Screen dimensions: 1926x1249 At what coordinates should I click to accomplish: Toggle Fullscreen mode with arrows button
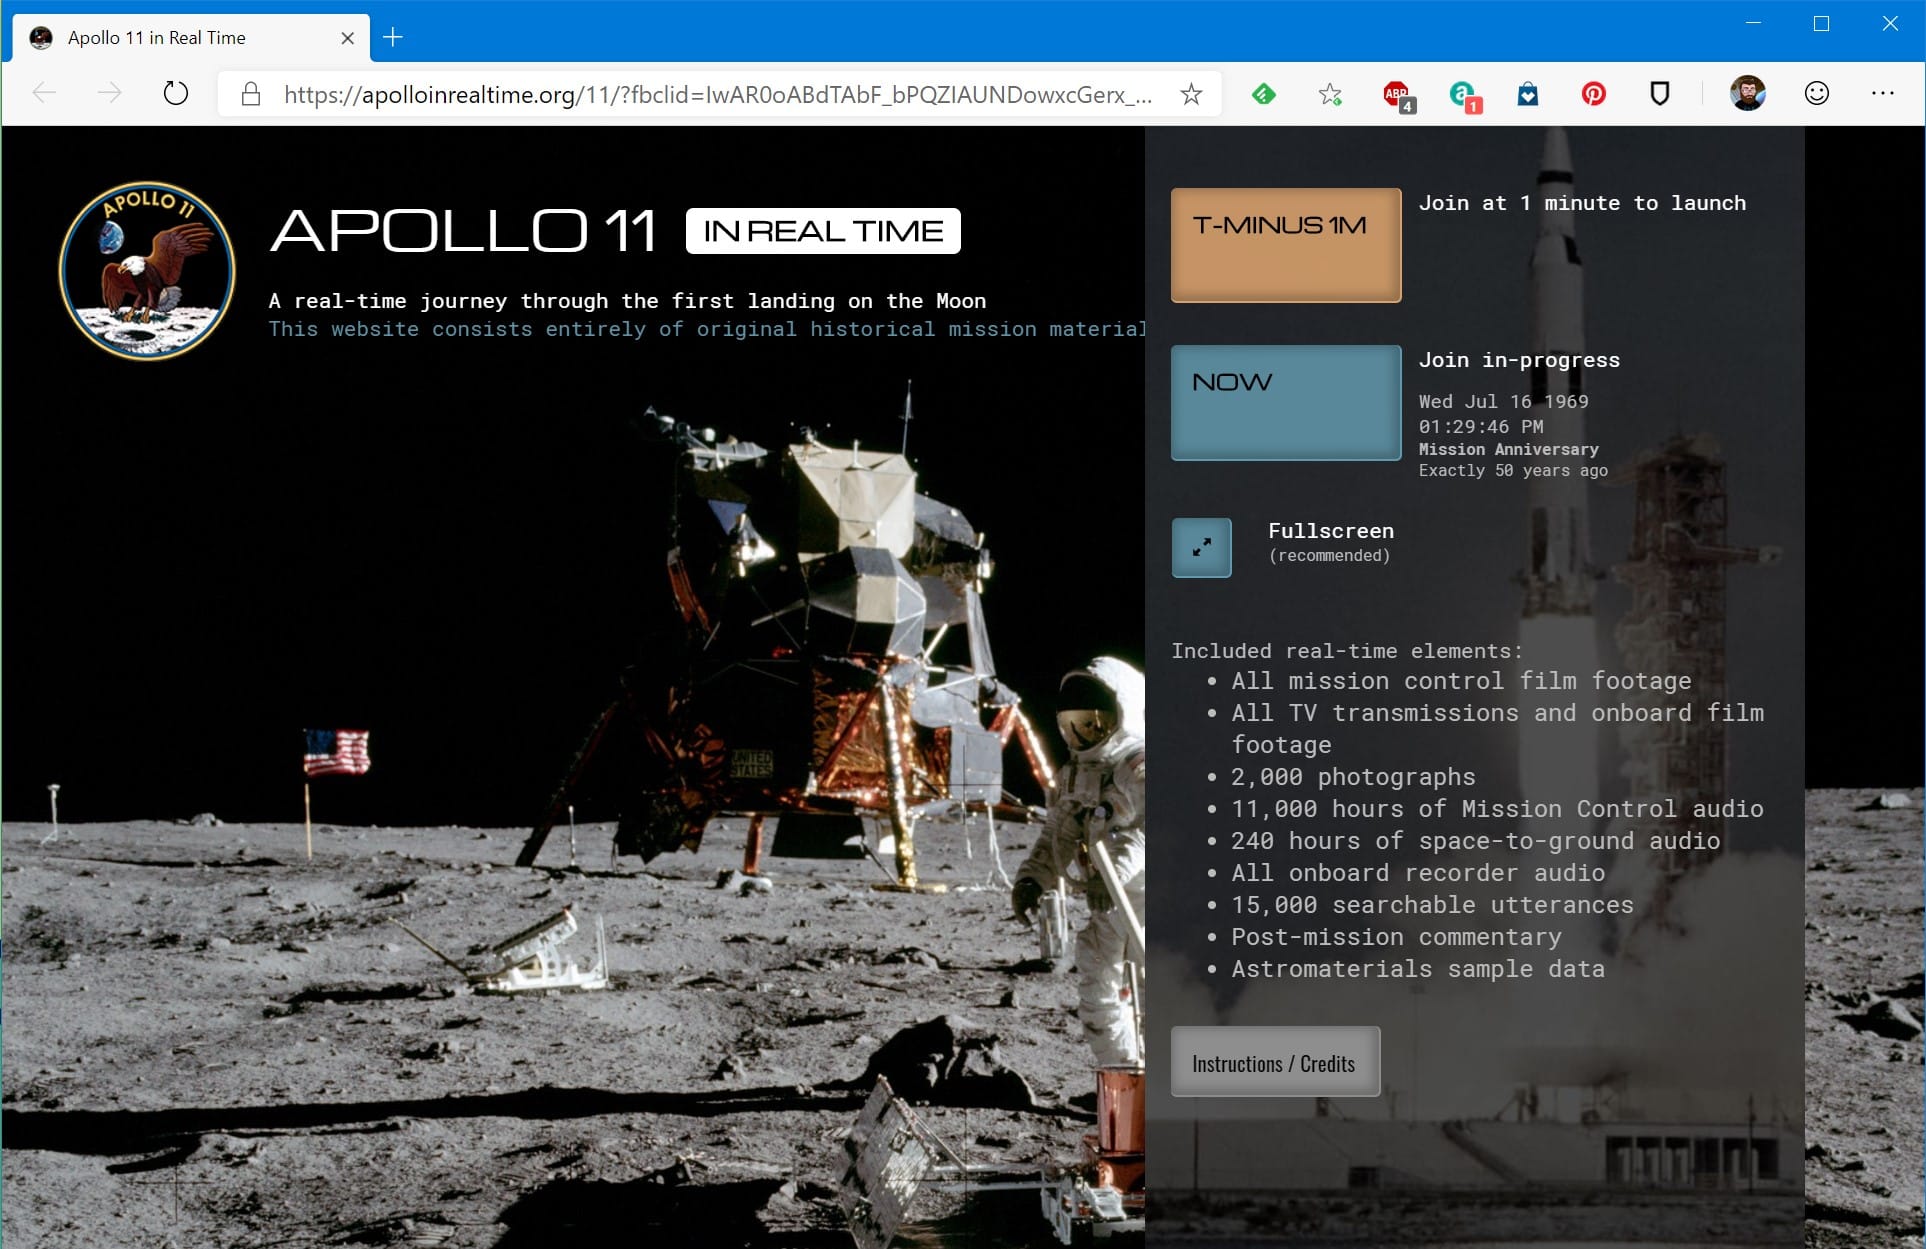[x=1201, y=547]
